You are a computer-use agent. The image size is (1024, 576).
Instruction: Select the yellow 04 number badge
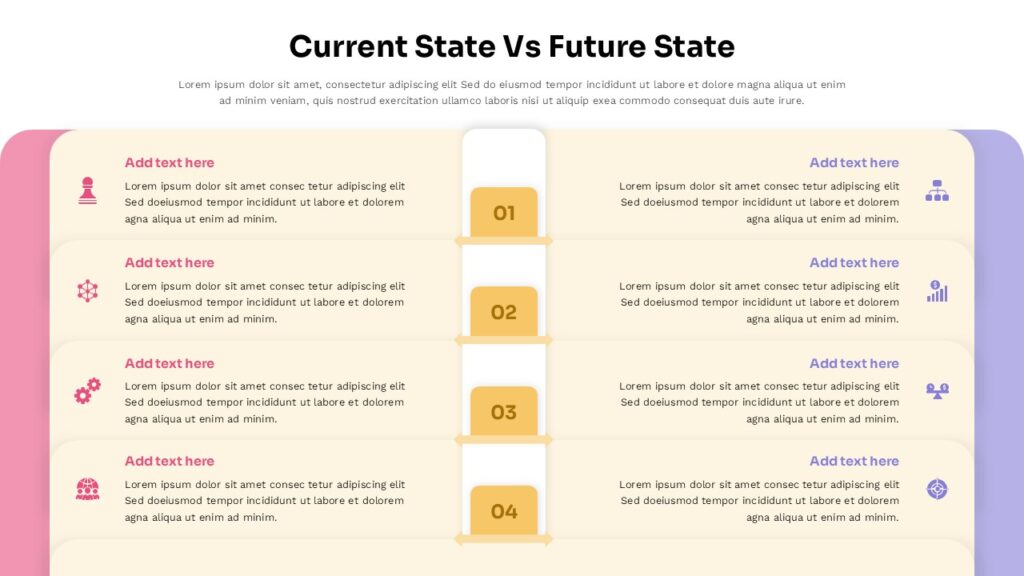coord(504,511)
